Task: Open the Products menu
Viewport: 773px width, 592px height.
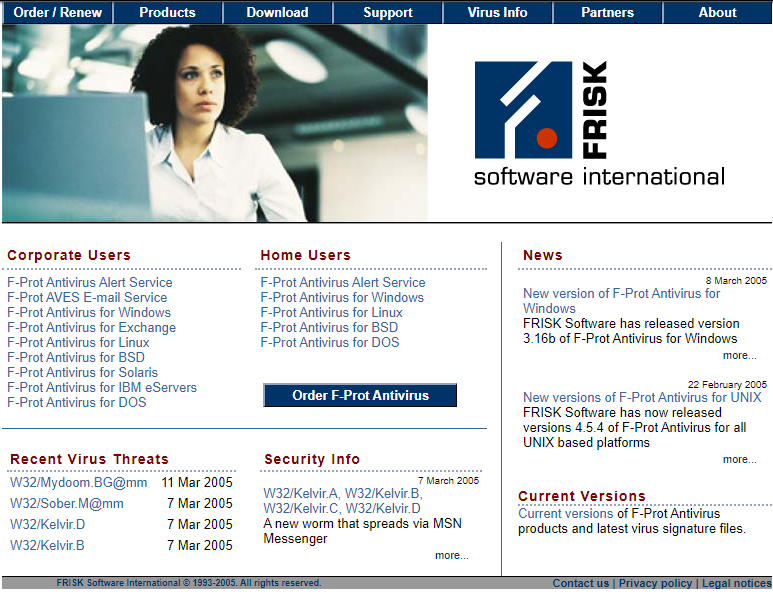Action: (x=167, y=13)
